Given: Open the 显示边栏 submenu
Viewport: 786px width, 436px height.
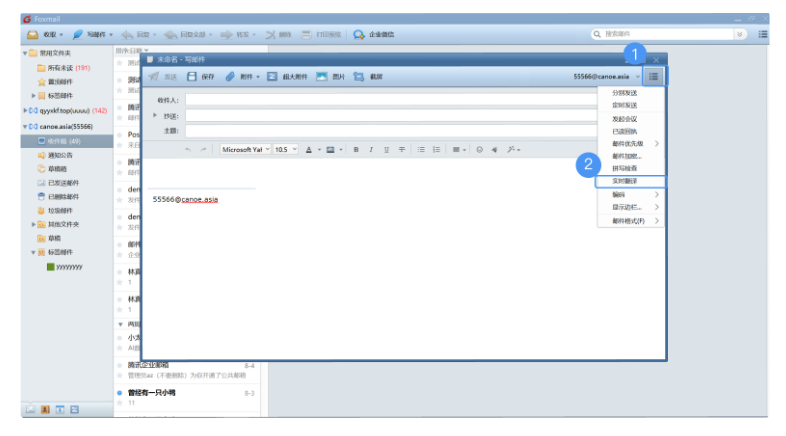Looking at the screenshot, I should tap(631, 207).
